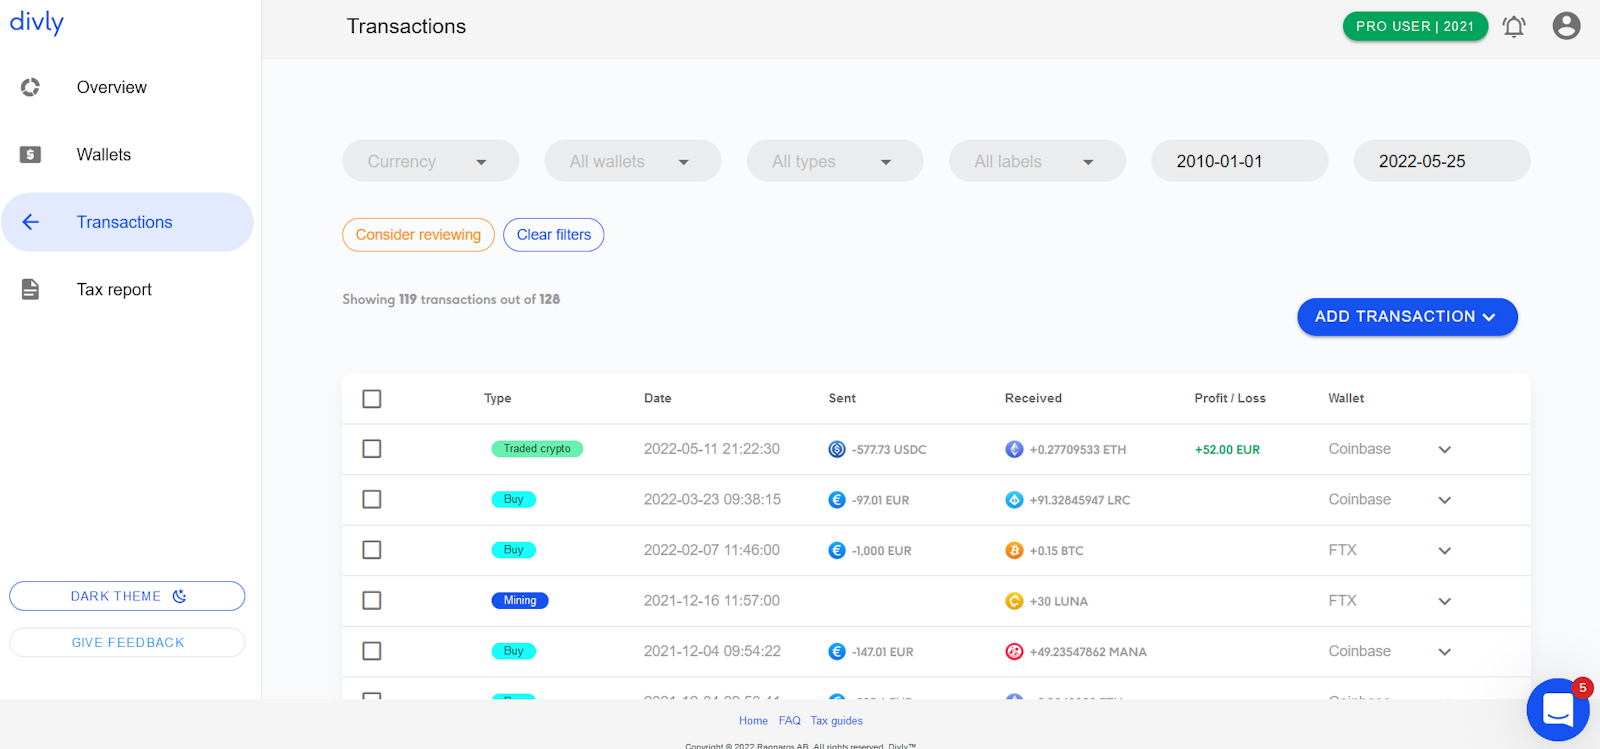Click the Tax report document icon
The image size is (1600, 749).
pos(30,289)
